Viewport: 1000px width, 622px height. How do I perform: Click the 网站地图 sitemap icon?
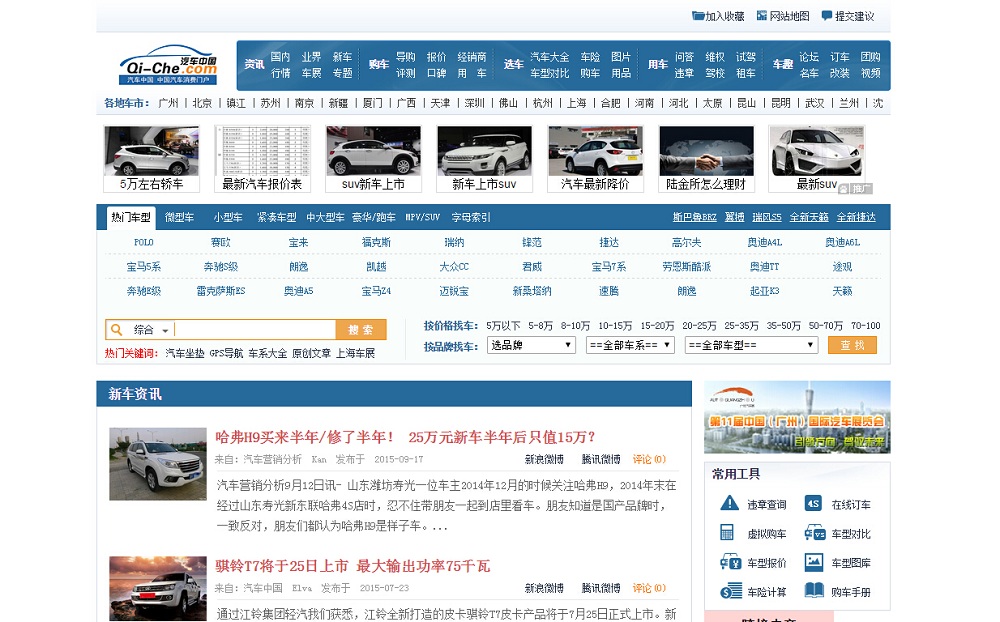[761, 16]
